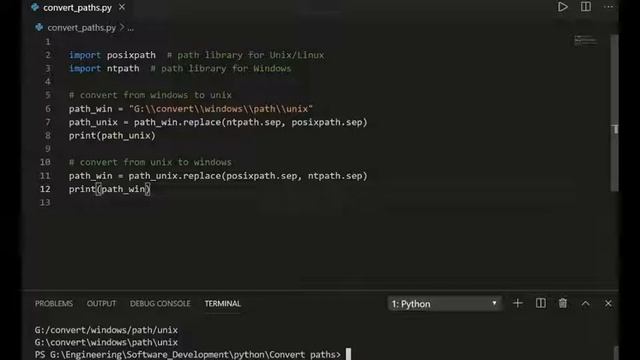Click the comment 'convert from windows to unix'
The height and width of the screenshot is (360, 640).
pyautogui.click(x=150, y=95)
